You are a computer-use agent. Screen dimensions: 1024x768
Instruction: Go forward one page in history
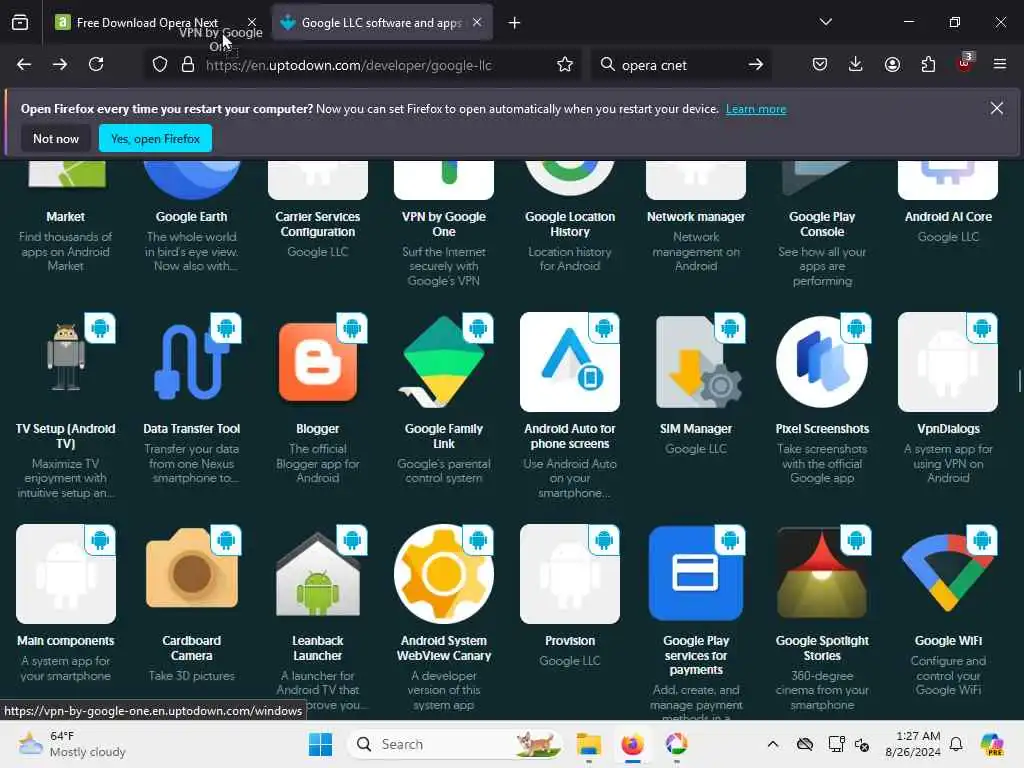pos(59,64)
